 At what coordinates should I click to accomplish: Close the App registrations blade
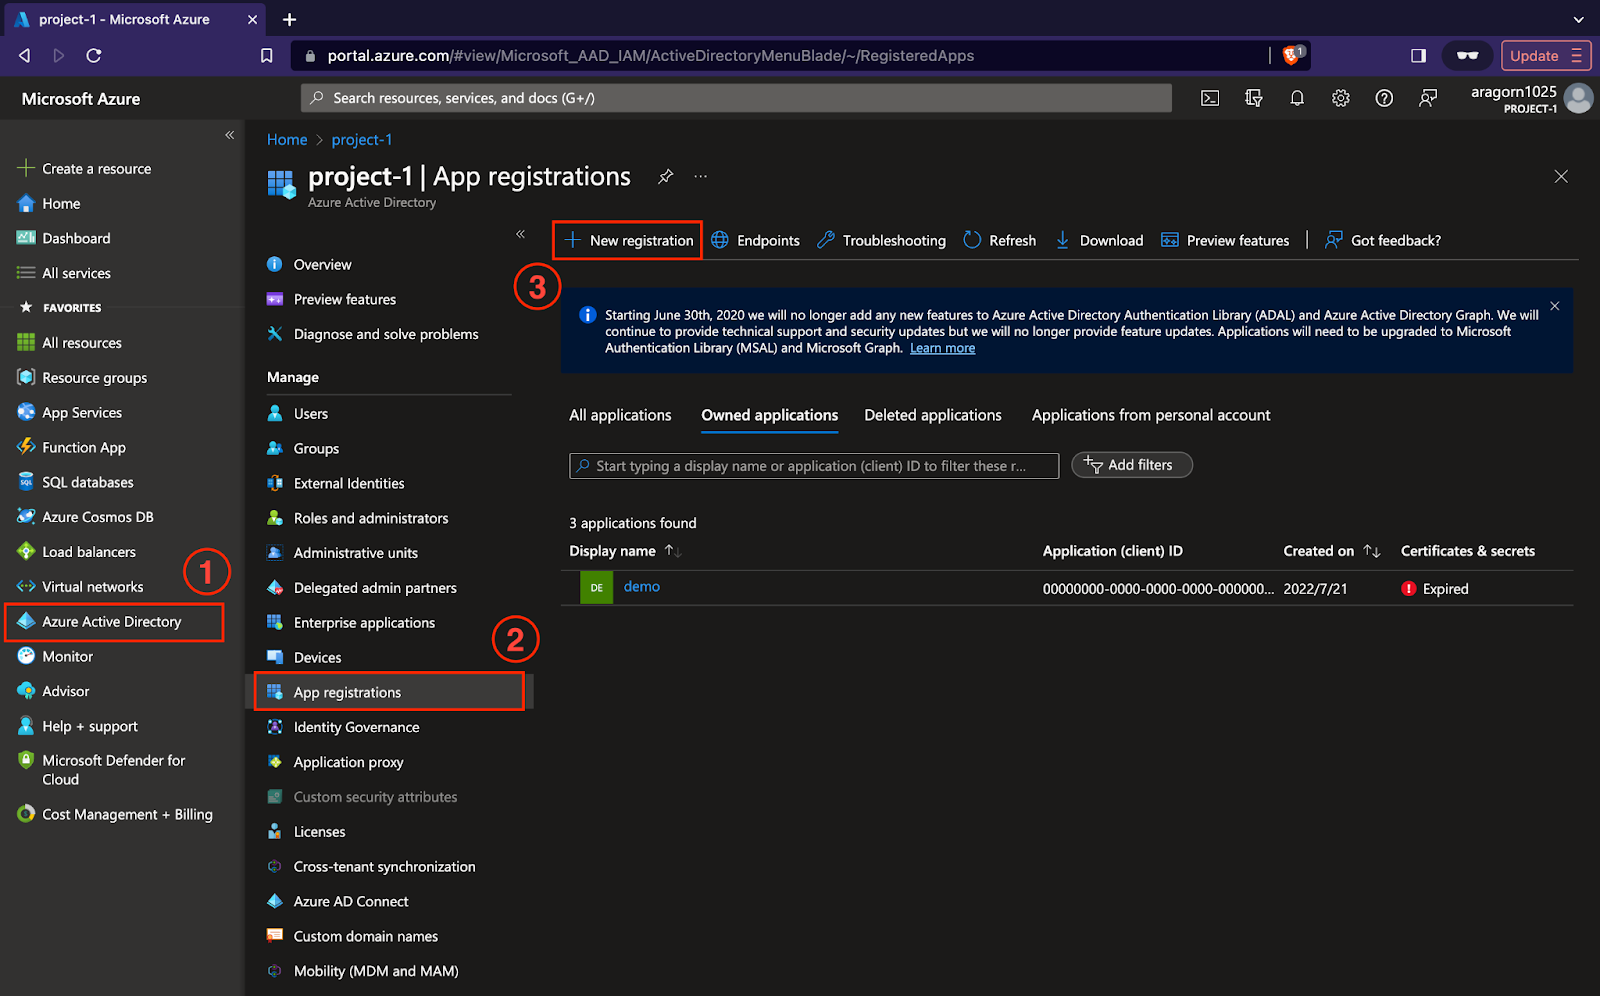1561,177
